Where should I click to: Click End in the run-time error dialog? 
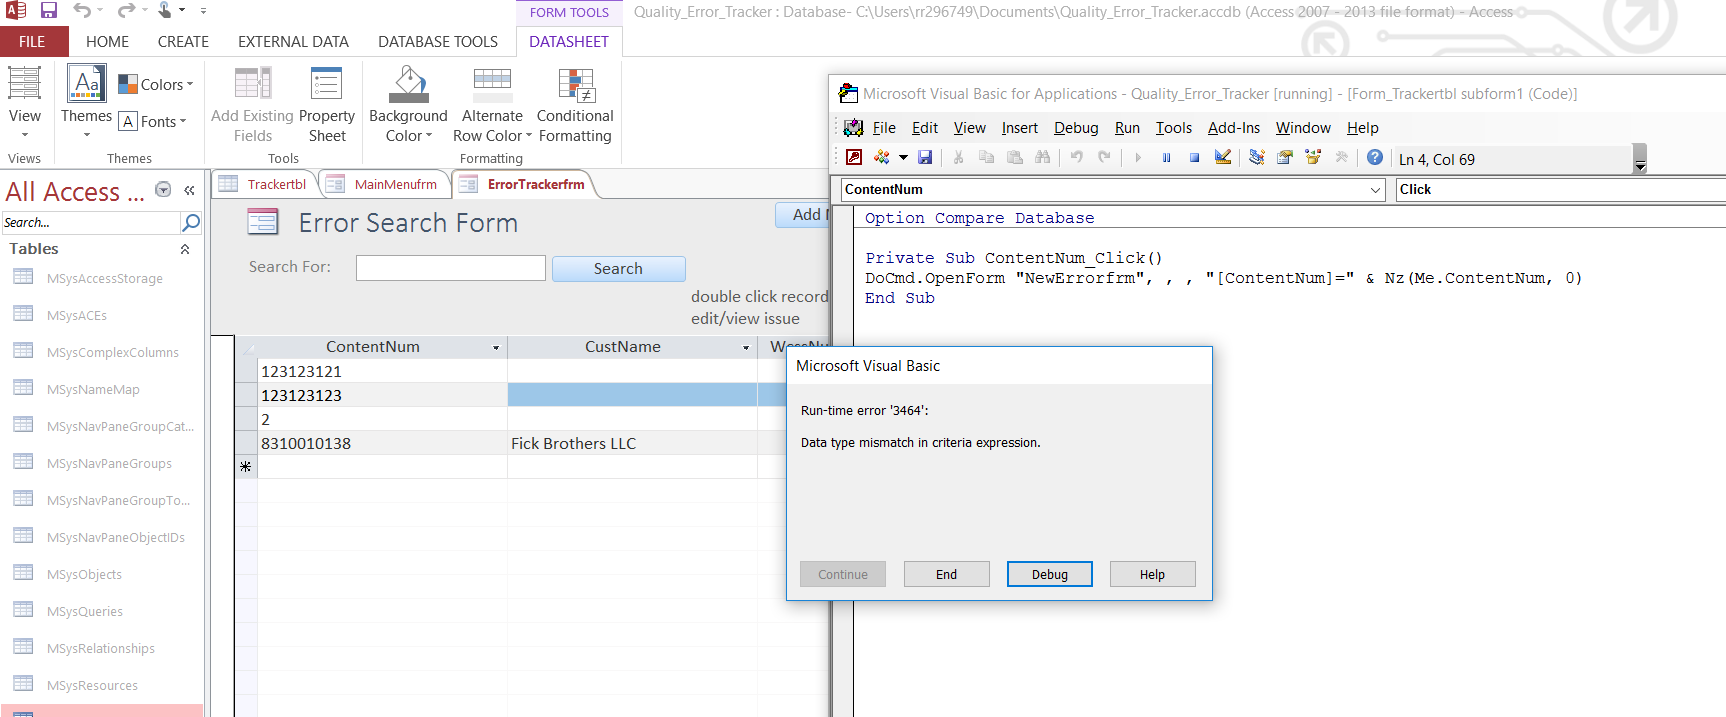(947, 574)
